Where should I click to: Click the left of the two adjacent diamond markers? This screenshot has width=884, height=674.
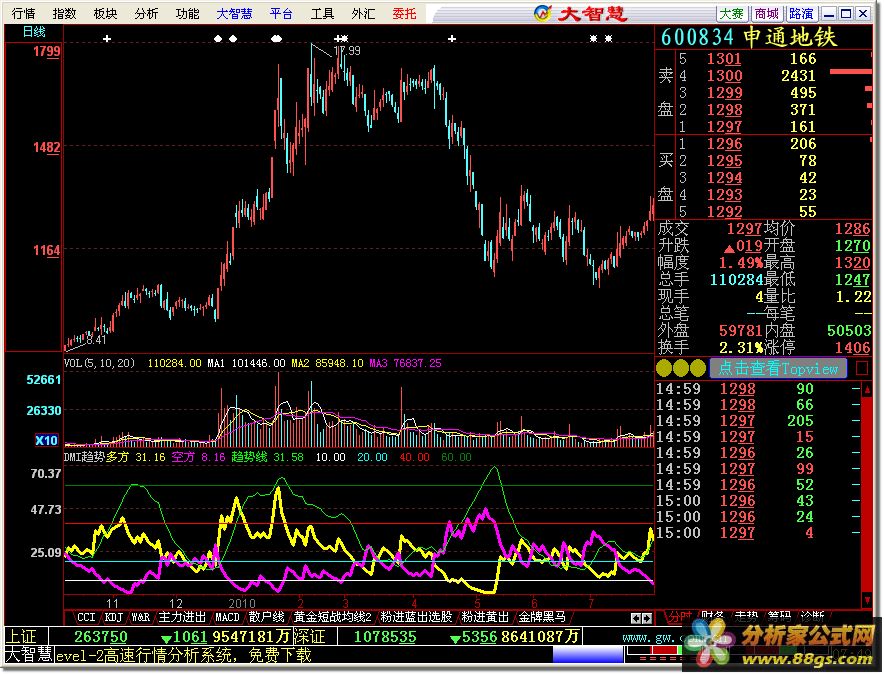[218, 39]
